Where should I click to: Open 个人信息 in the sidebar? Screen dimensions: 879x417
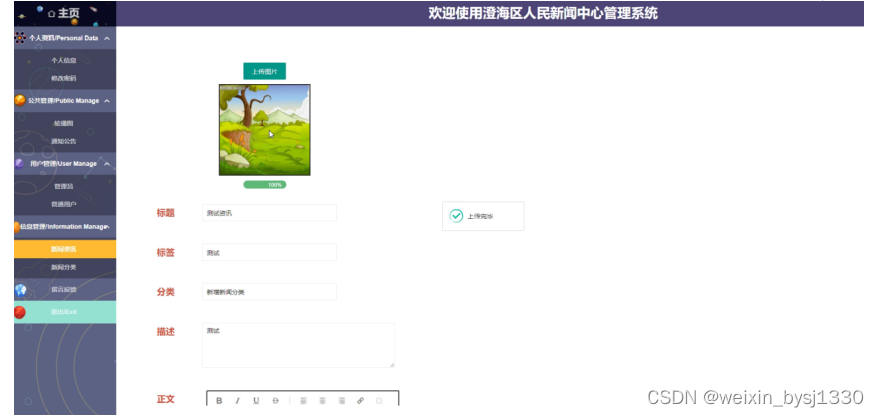tap(65, 61)
